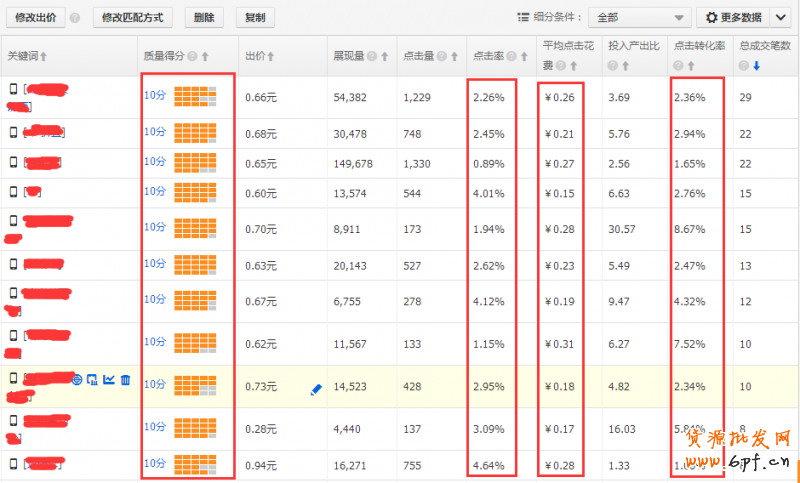Click the save-style icon next to the globe

pos(93,379)
